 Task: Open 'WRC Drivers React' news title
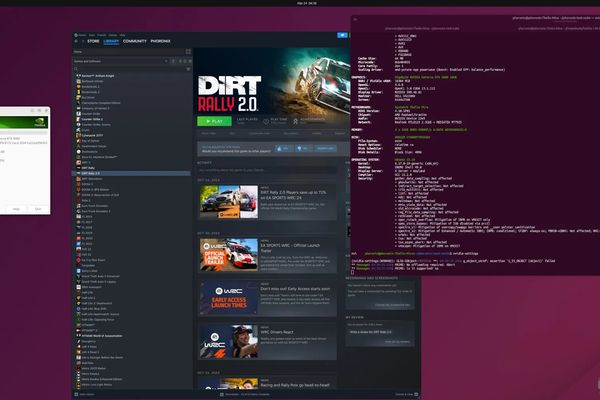[x=277, y=332]
